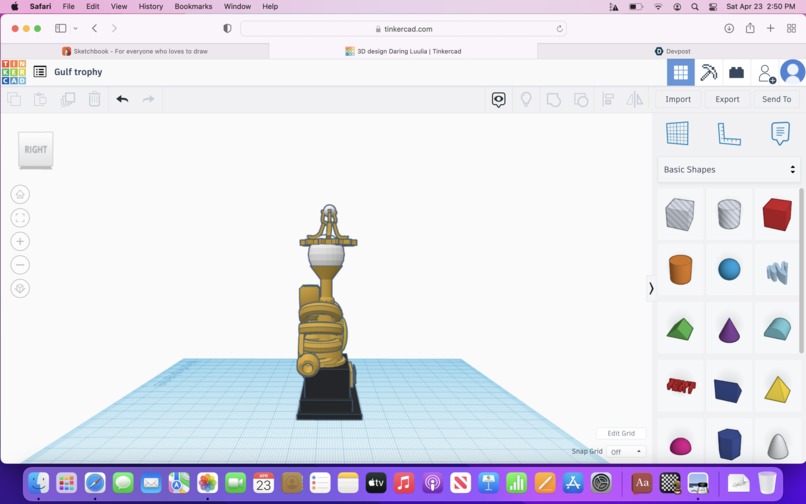Viewport: 806px width, 504px height.
Task: Select the purple Cone shape
Action: pyautogui.click(x=729, y=329)
